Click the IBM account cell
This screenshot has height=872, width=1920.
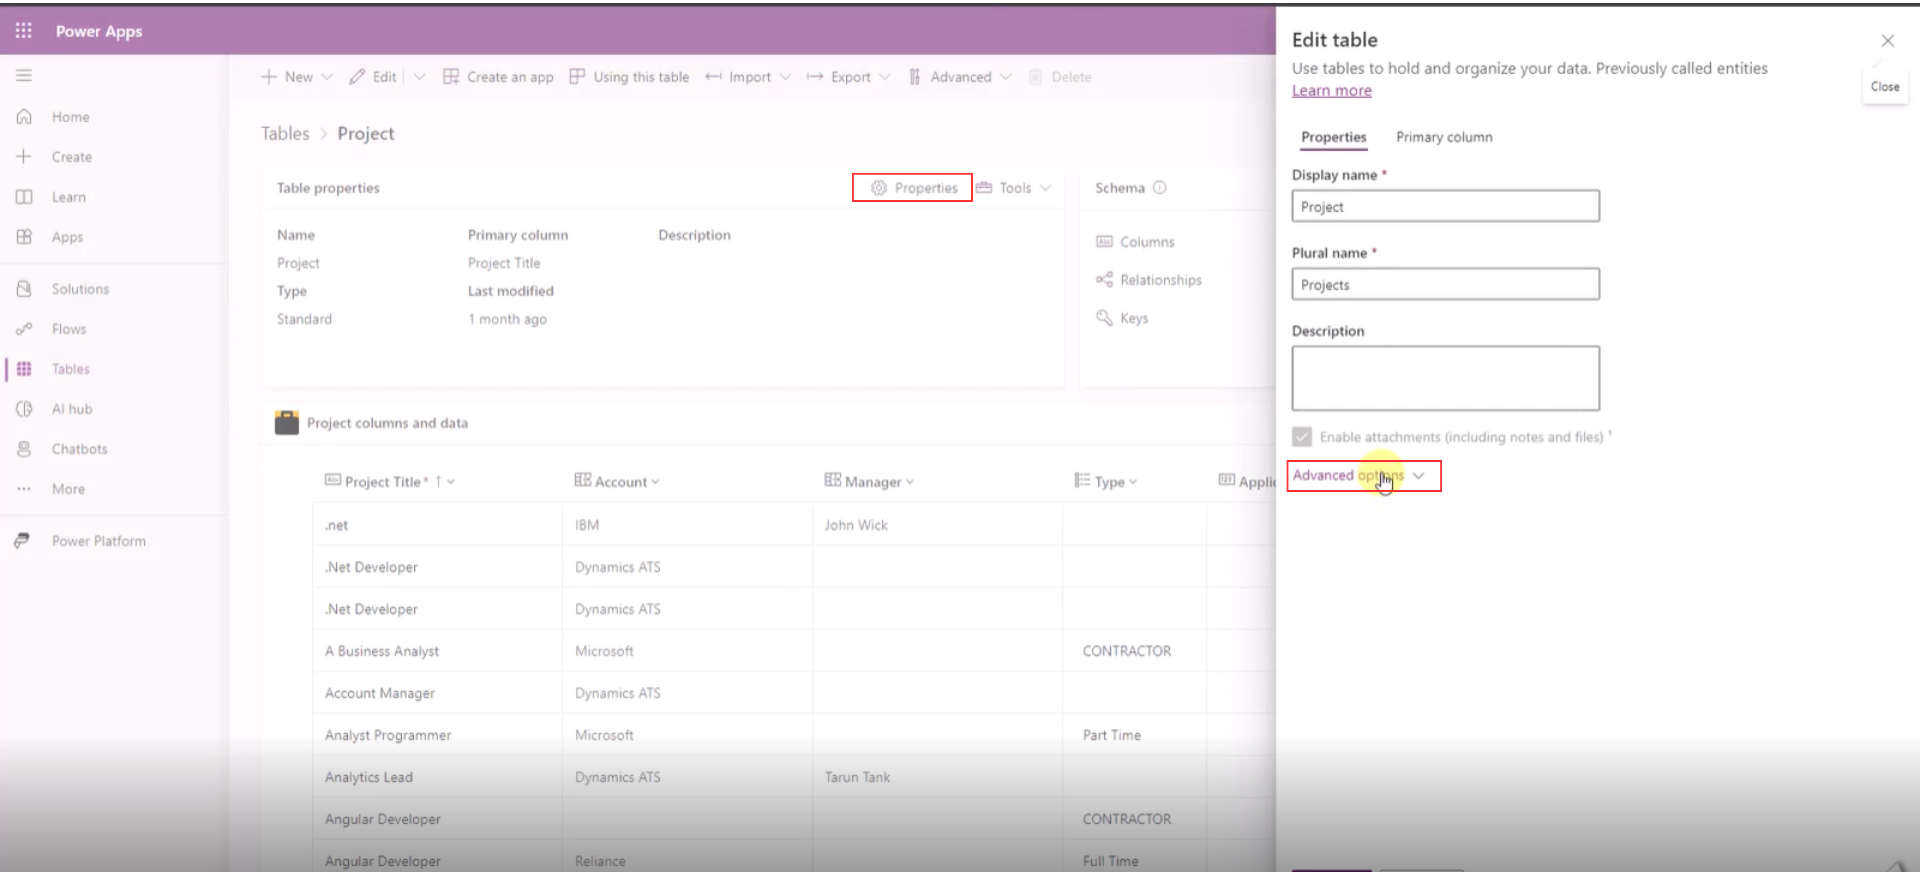(587, 525)
